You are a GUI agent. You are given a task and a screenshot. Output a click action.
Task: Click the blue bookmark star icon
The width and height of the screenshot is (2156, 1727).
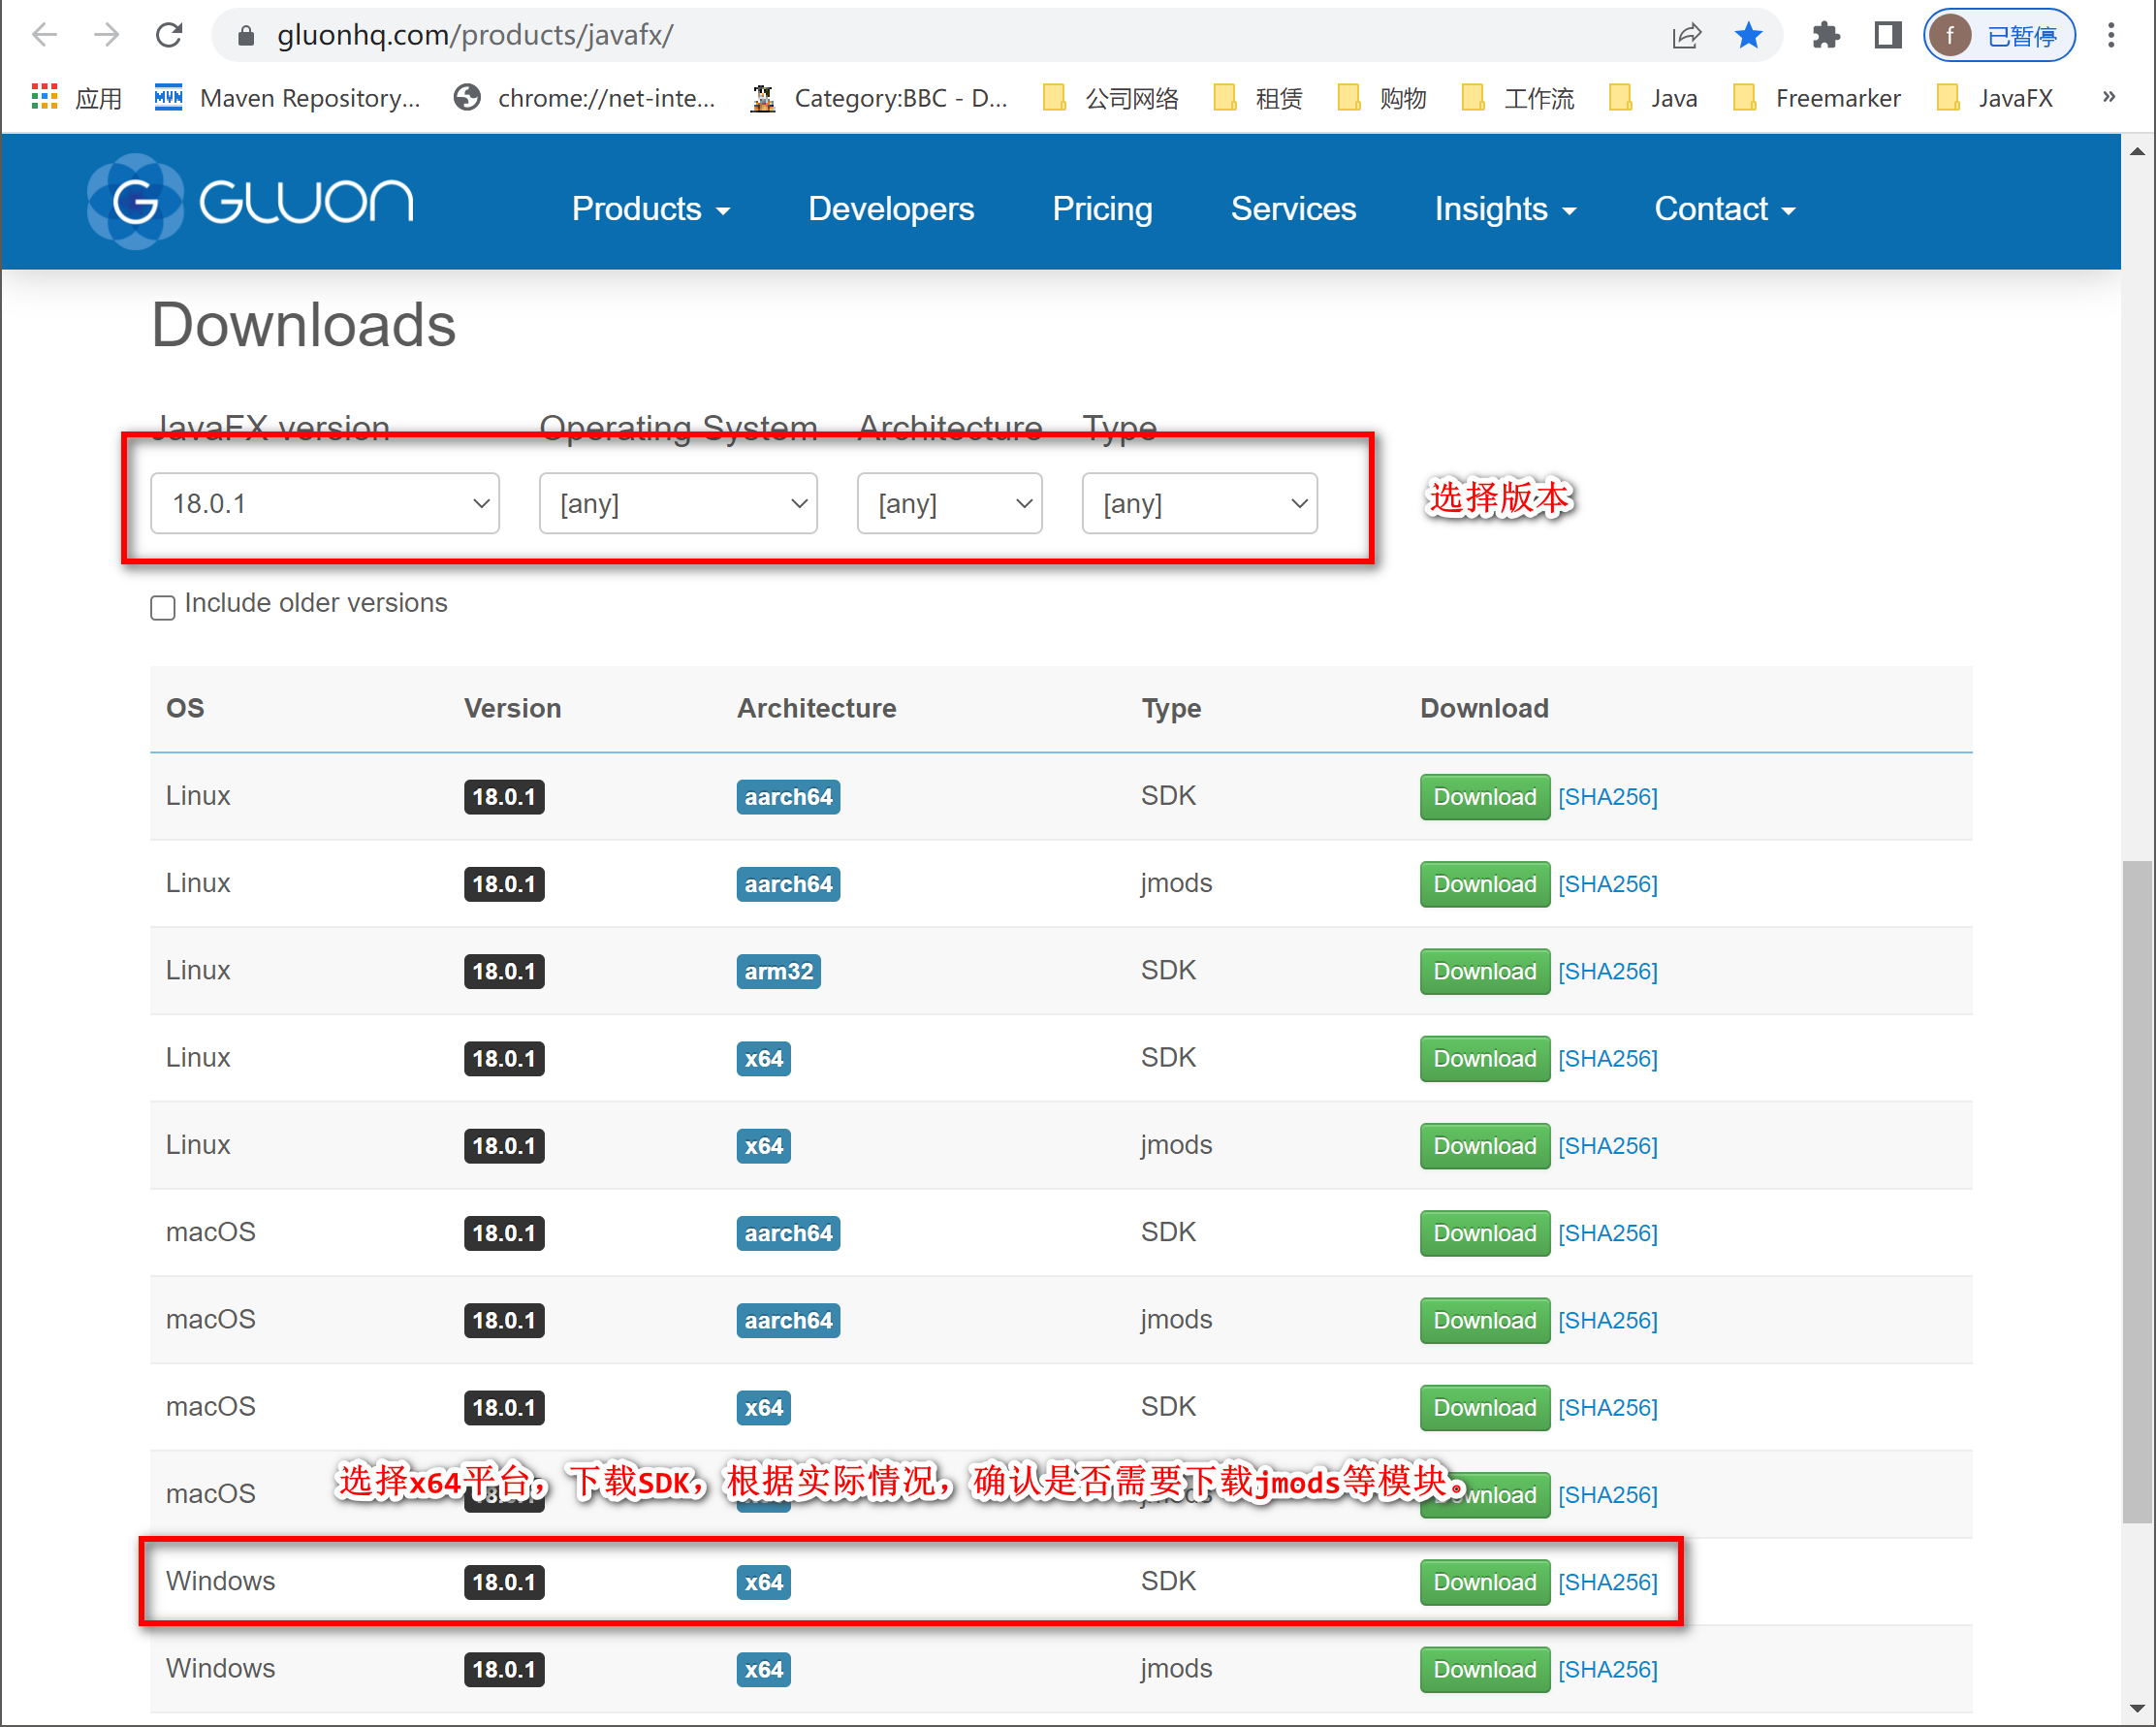(x=1748, y=36)
